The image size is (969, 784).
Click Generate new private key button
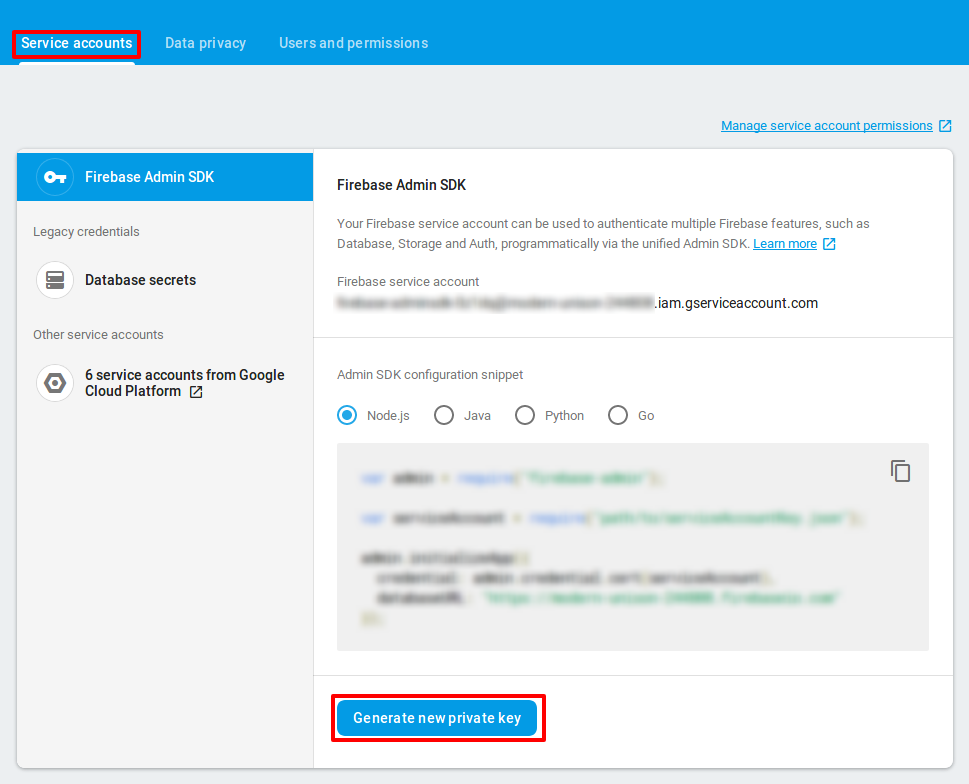click(x=437, y=718)
